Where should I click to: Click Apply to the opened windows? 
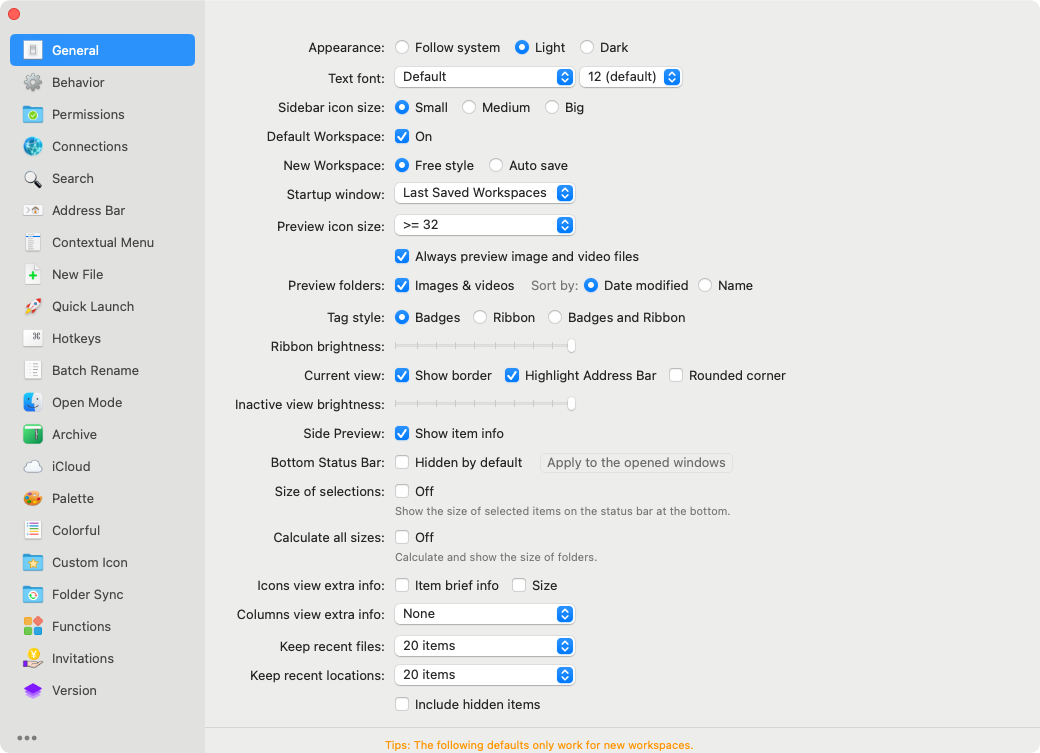coord(636,462)
